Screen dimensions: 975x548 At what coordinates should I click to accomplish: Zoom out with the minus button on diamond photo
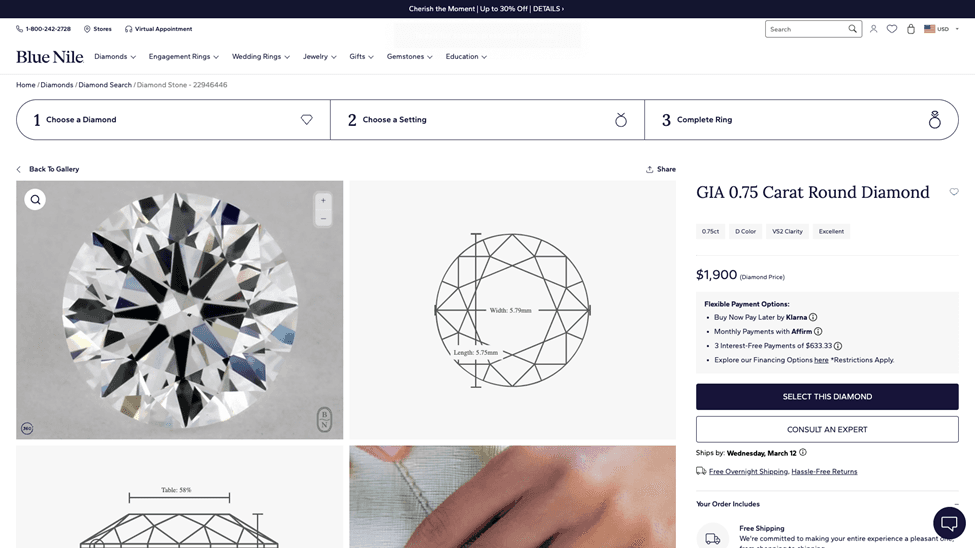coord(323,218)
